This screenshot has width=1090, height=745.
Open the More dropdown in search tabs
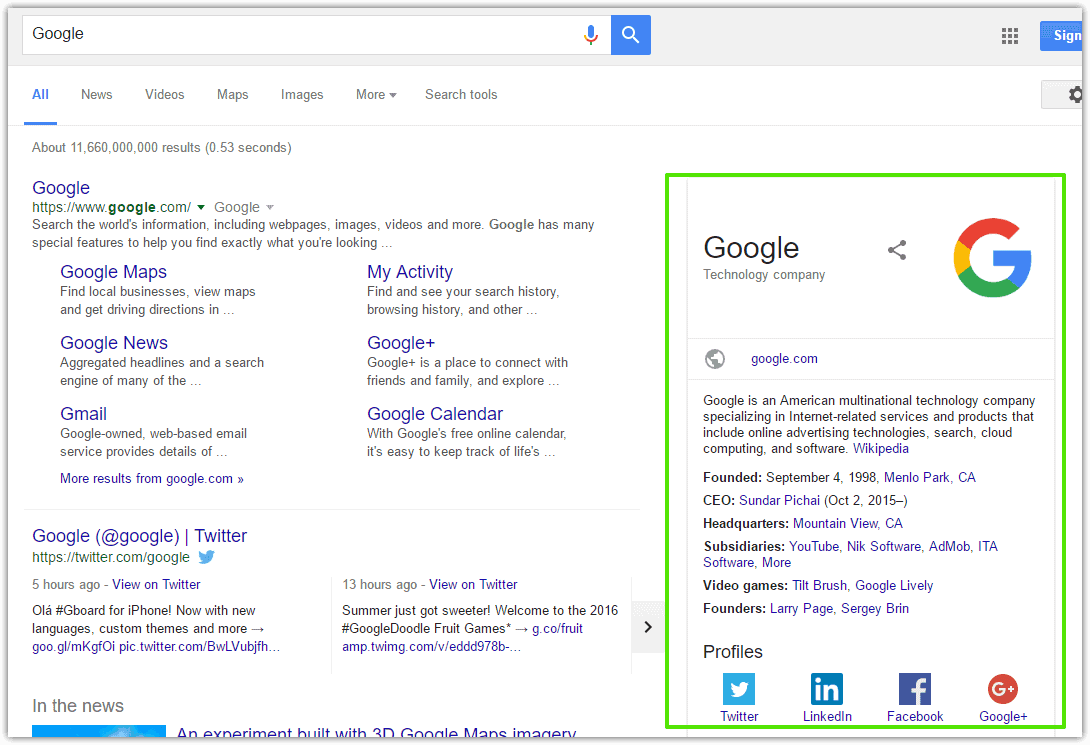(x=375, y=94)
